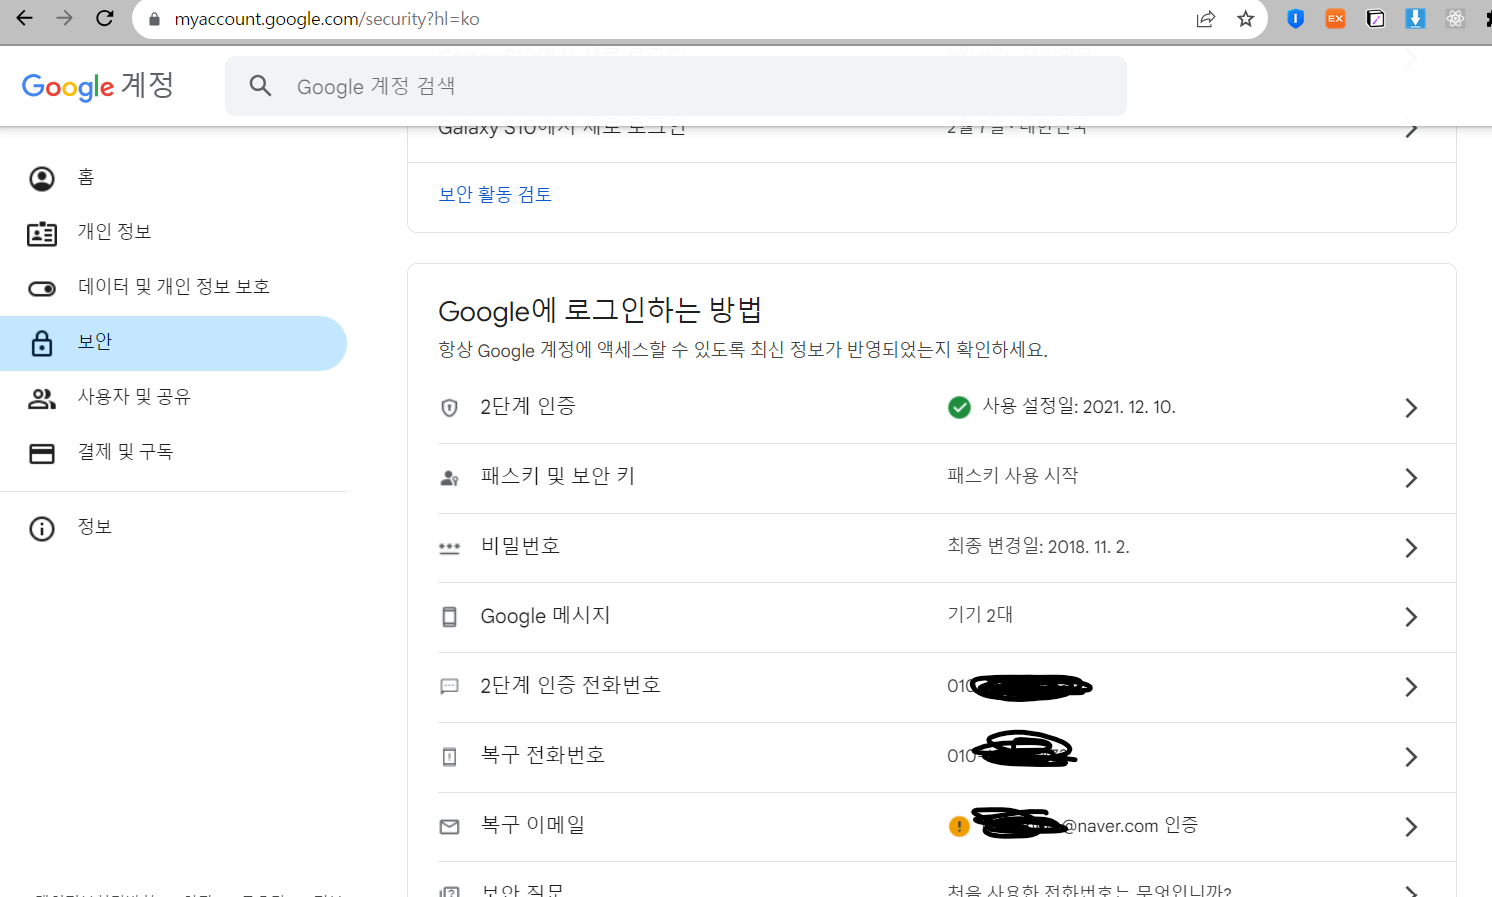This screenshot has width=1492, height=897.
Task: Open the orange EX extension icon
Action: pyautogui.click(x=1336, y=18)
